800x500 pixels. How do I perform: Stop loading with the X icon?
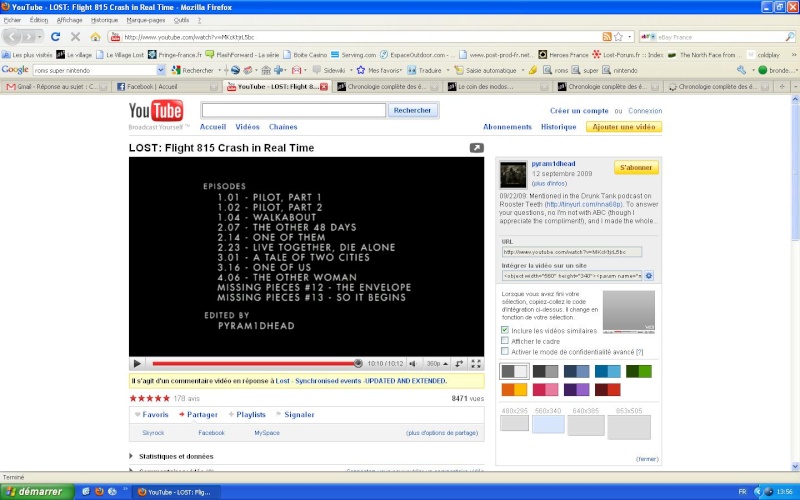tap(76, 37)
